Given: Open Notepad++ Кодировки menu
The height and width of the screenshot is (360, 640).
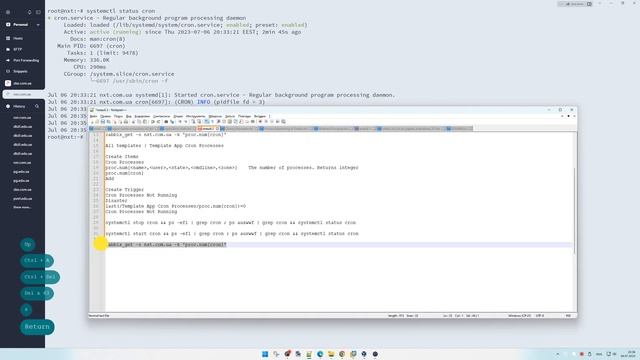Looking at the screenshot, I should pos(142,116).
